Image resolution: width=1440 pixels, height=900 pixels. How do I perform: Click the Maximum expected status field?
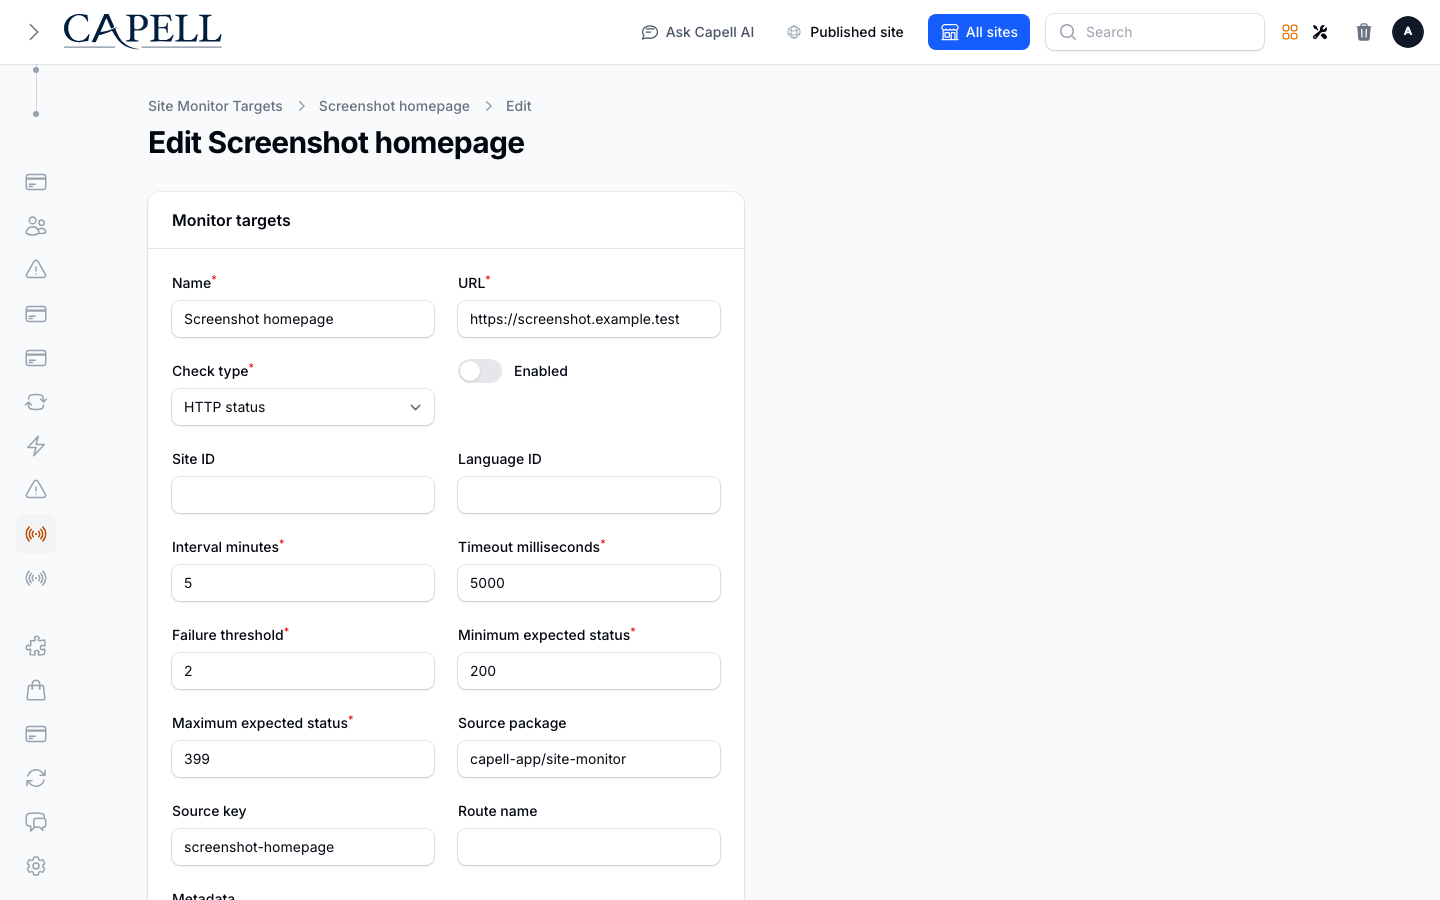303,759
